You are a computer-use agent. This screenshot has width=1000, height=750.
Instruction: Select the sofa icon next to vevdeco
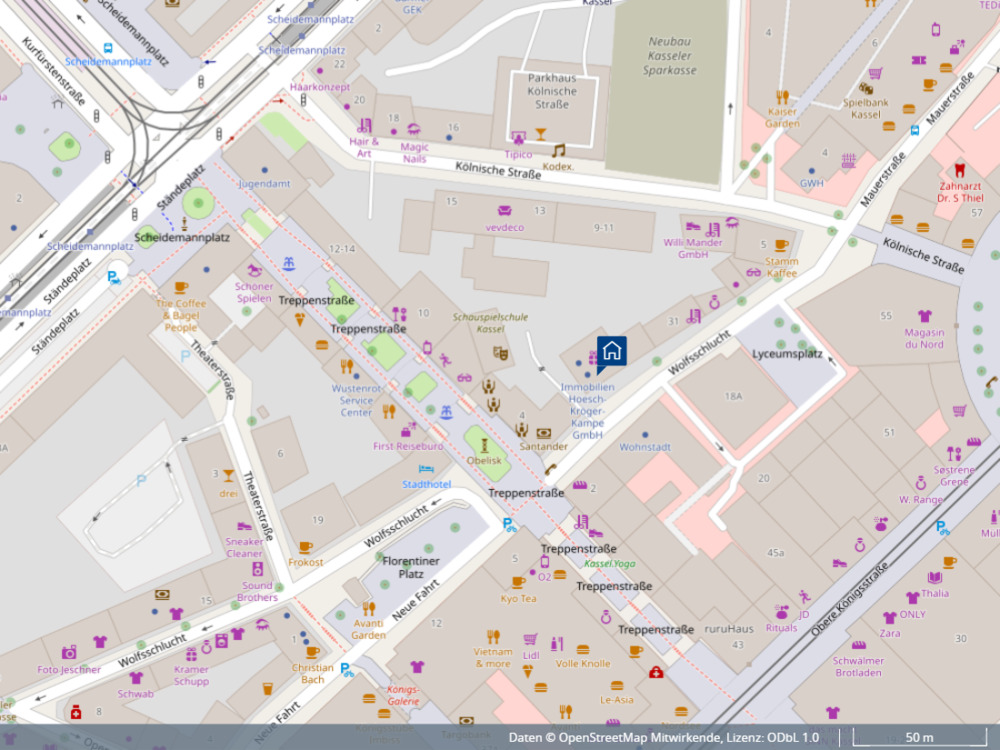[x=504, y=210]
